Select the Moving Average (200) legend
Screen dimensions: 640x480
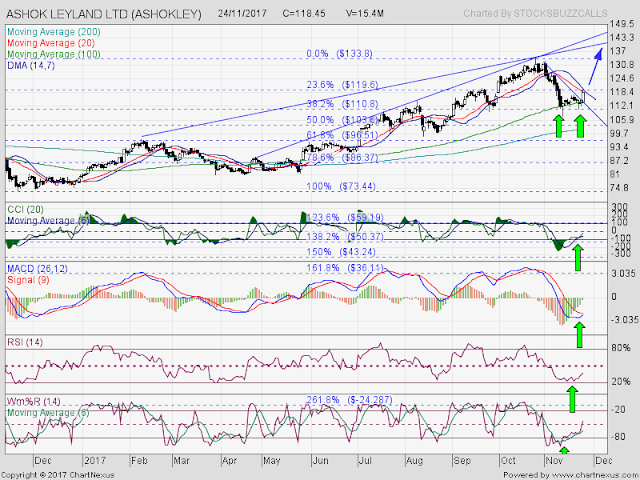coord(54,32)
